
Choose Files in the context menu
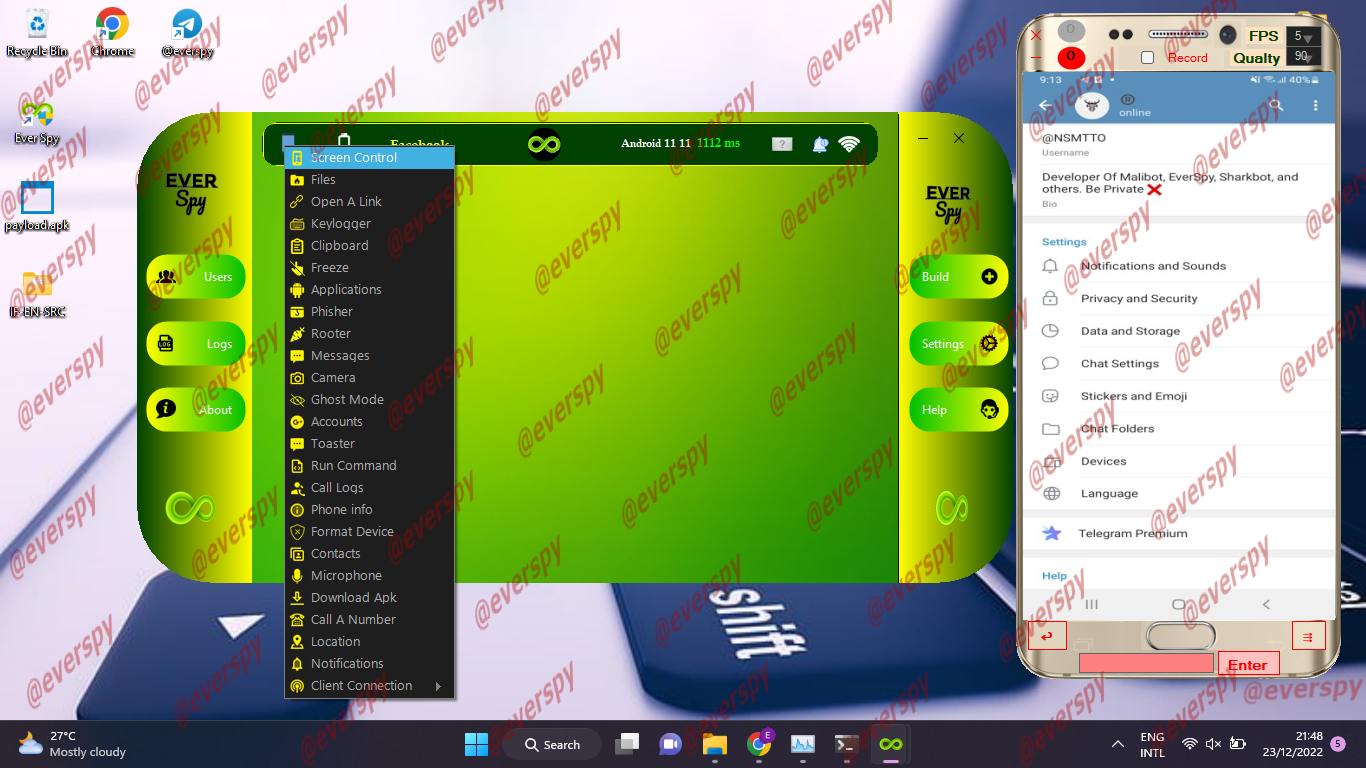coord(370,180)
